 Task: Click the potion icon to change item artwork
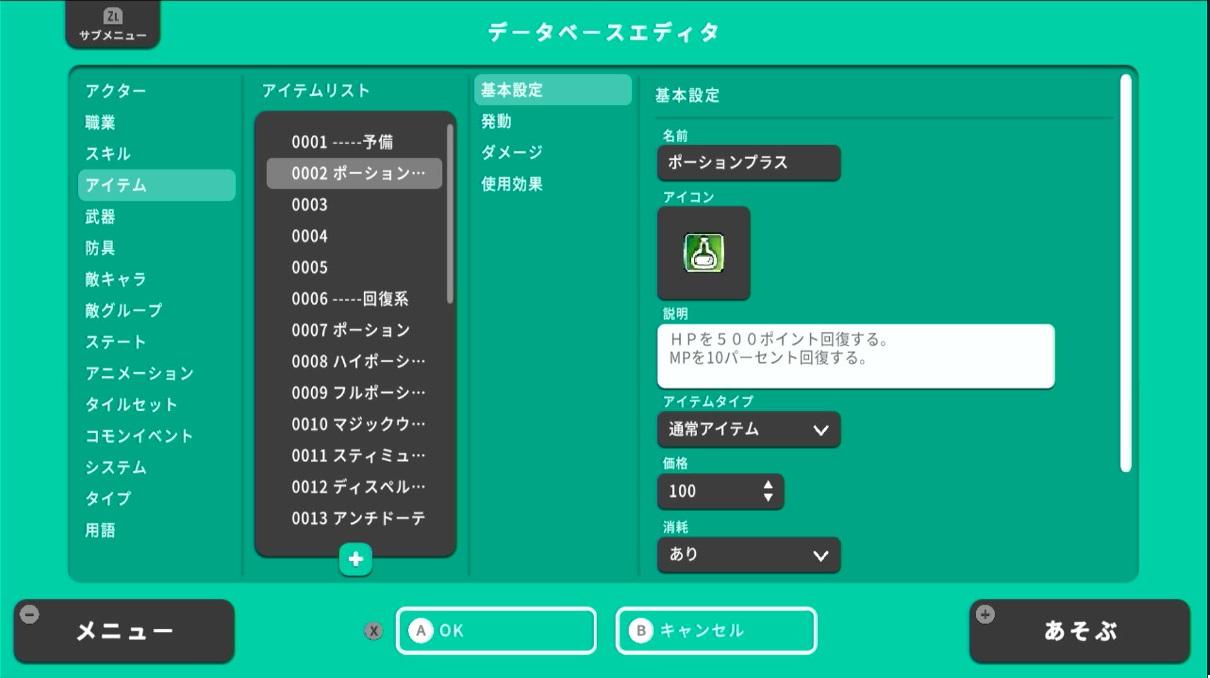coord(703,254)
